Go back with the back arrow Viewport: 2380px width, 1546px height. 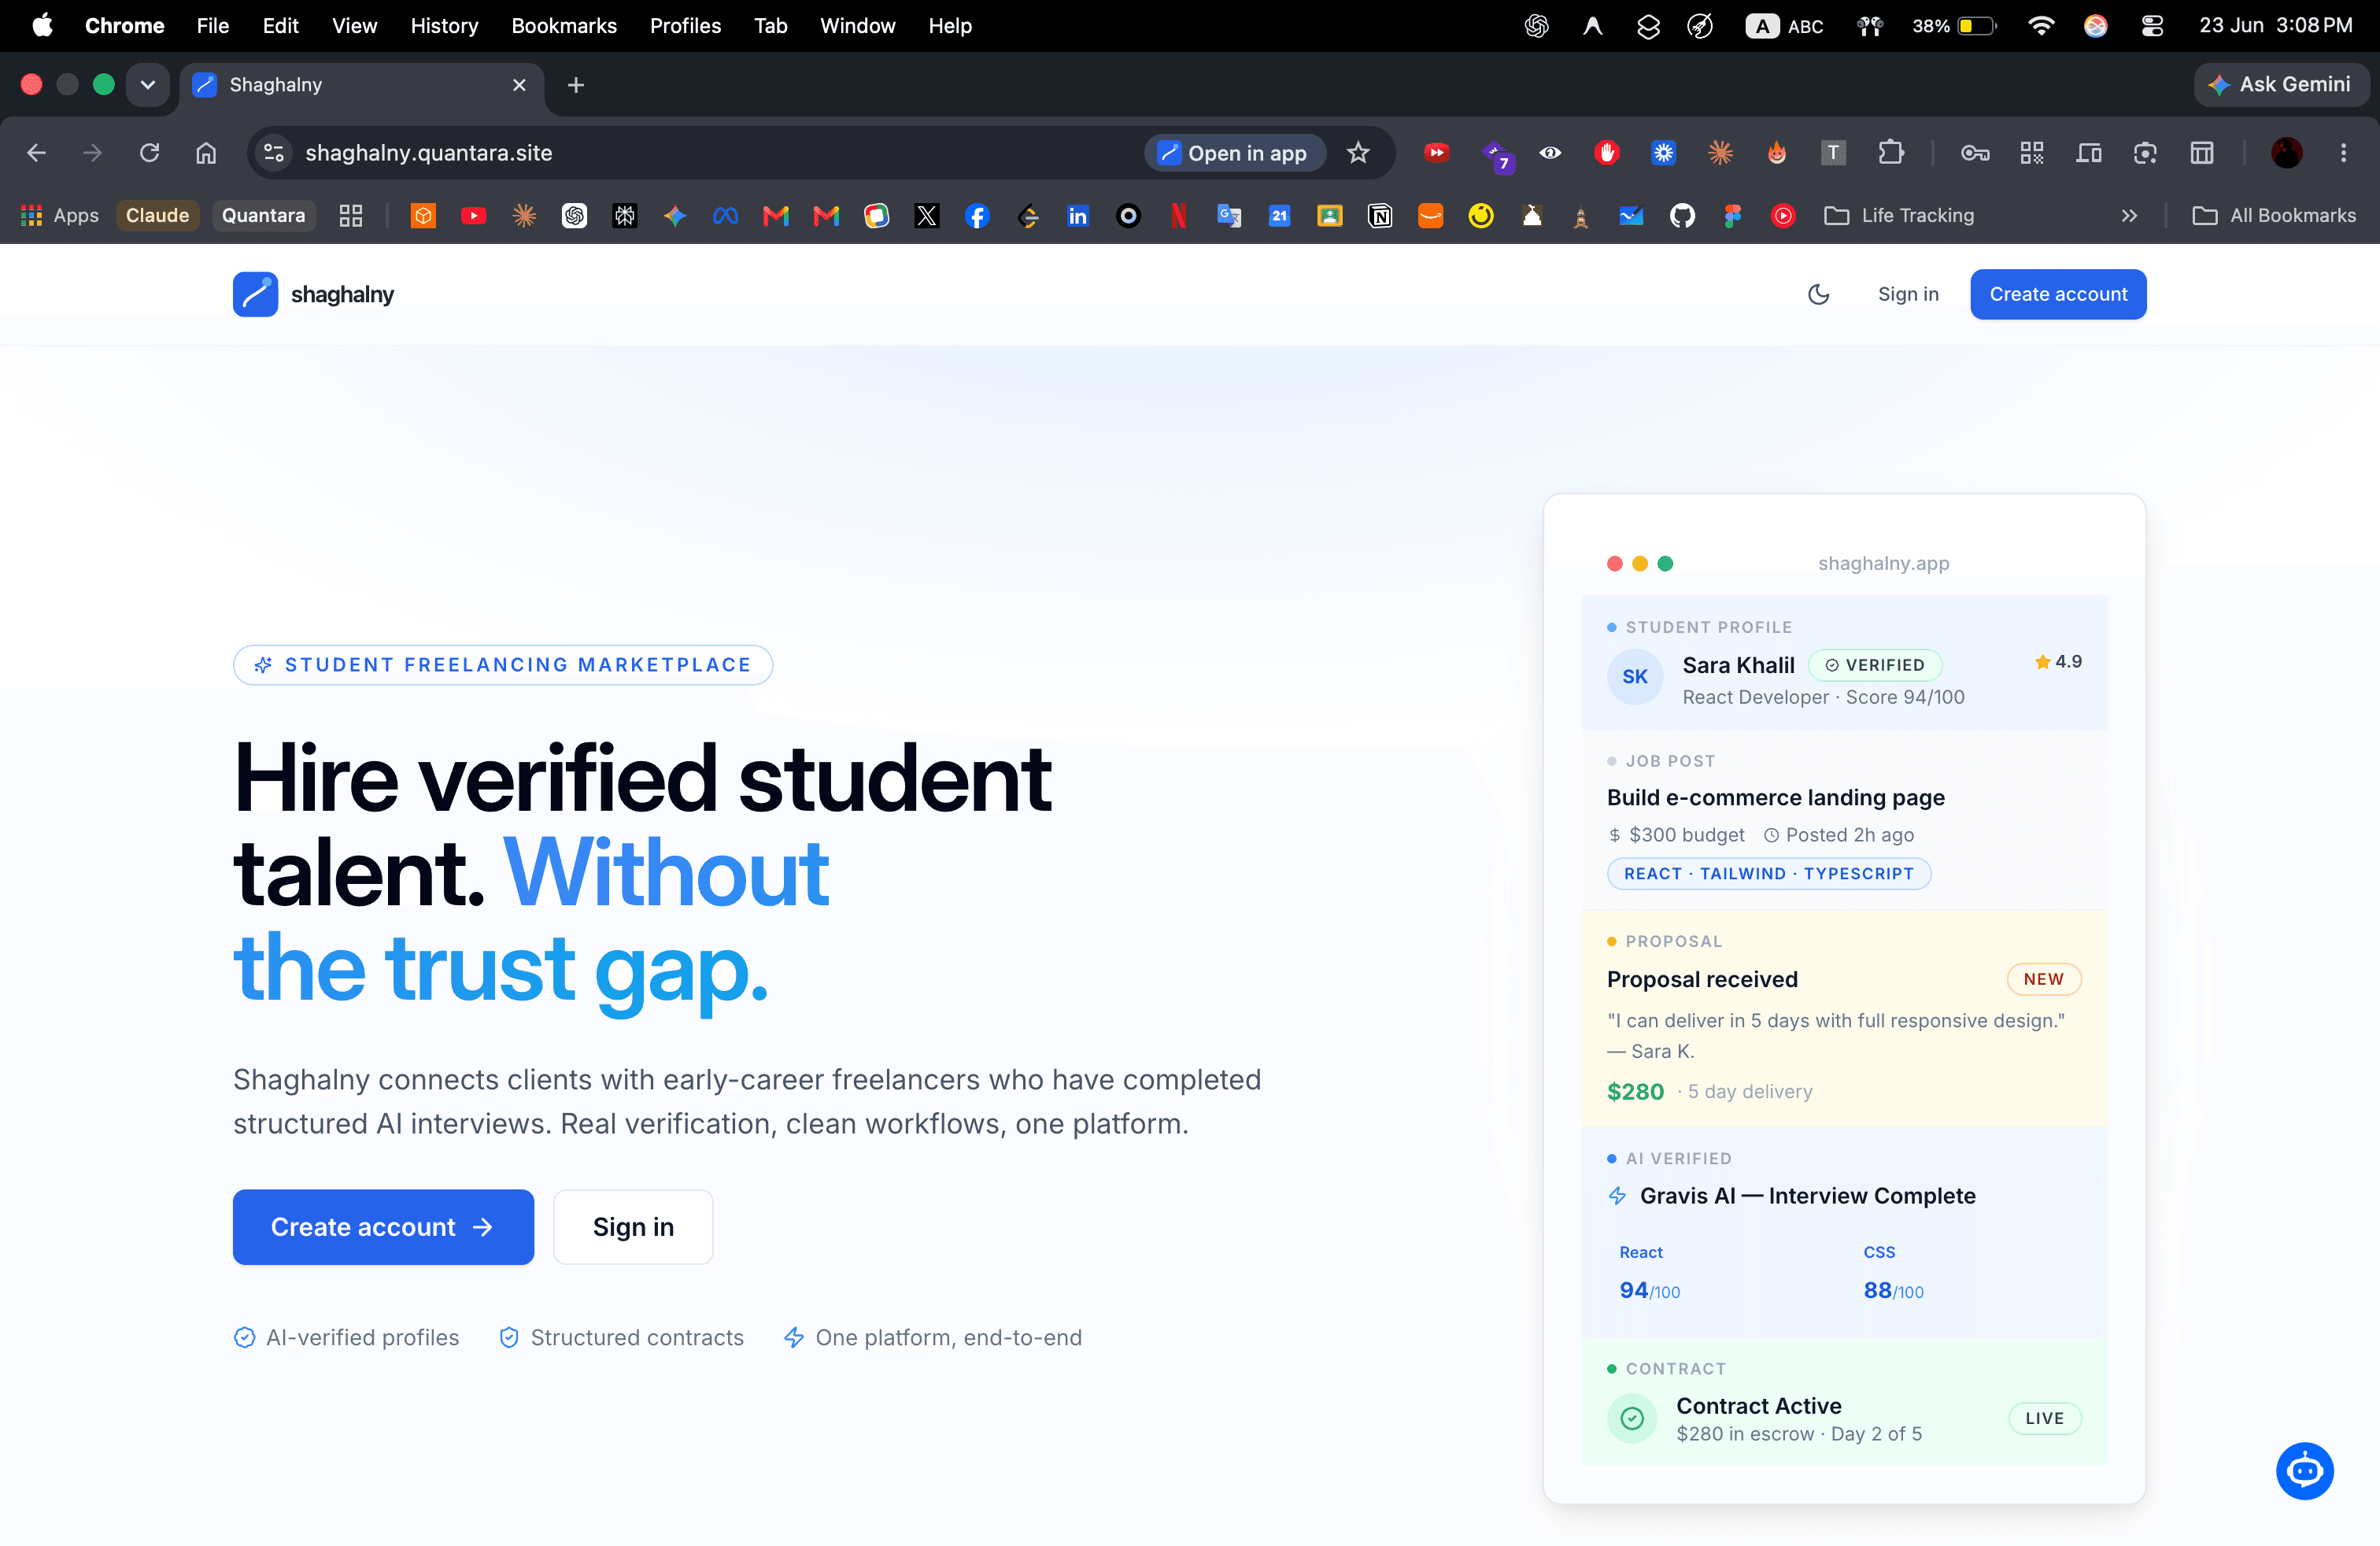[x=37, y=153]
